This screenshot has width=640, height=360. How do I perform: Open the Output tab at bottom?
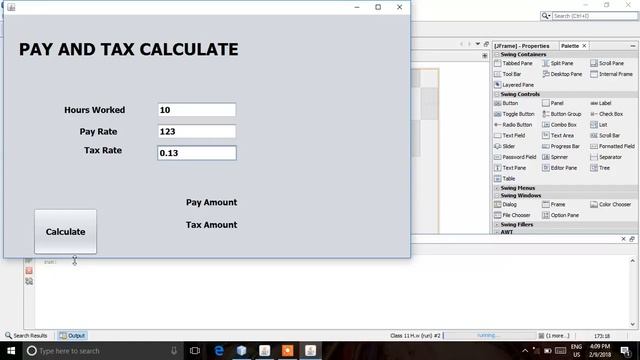72,336
